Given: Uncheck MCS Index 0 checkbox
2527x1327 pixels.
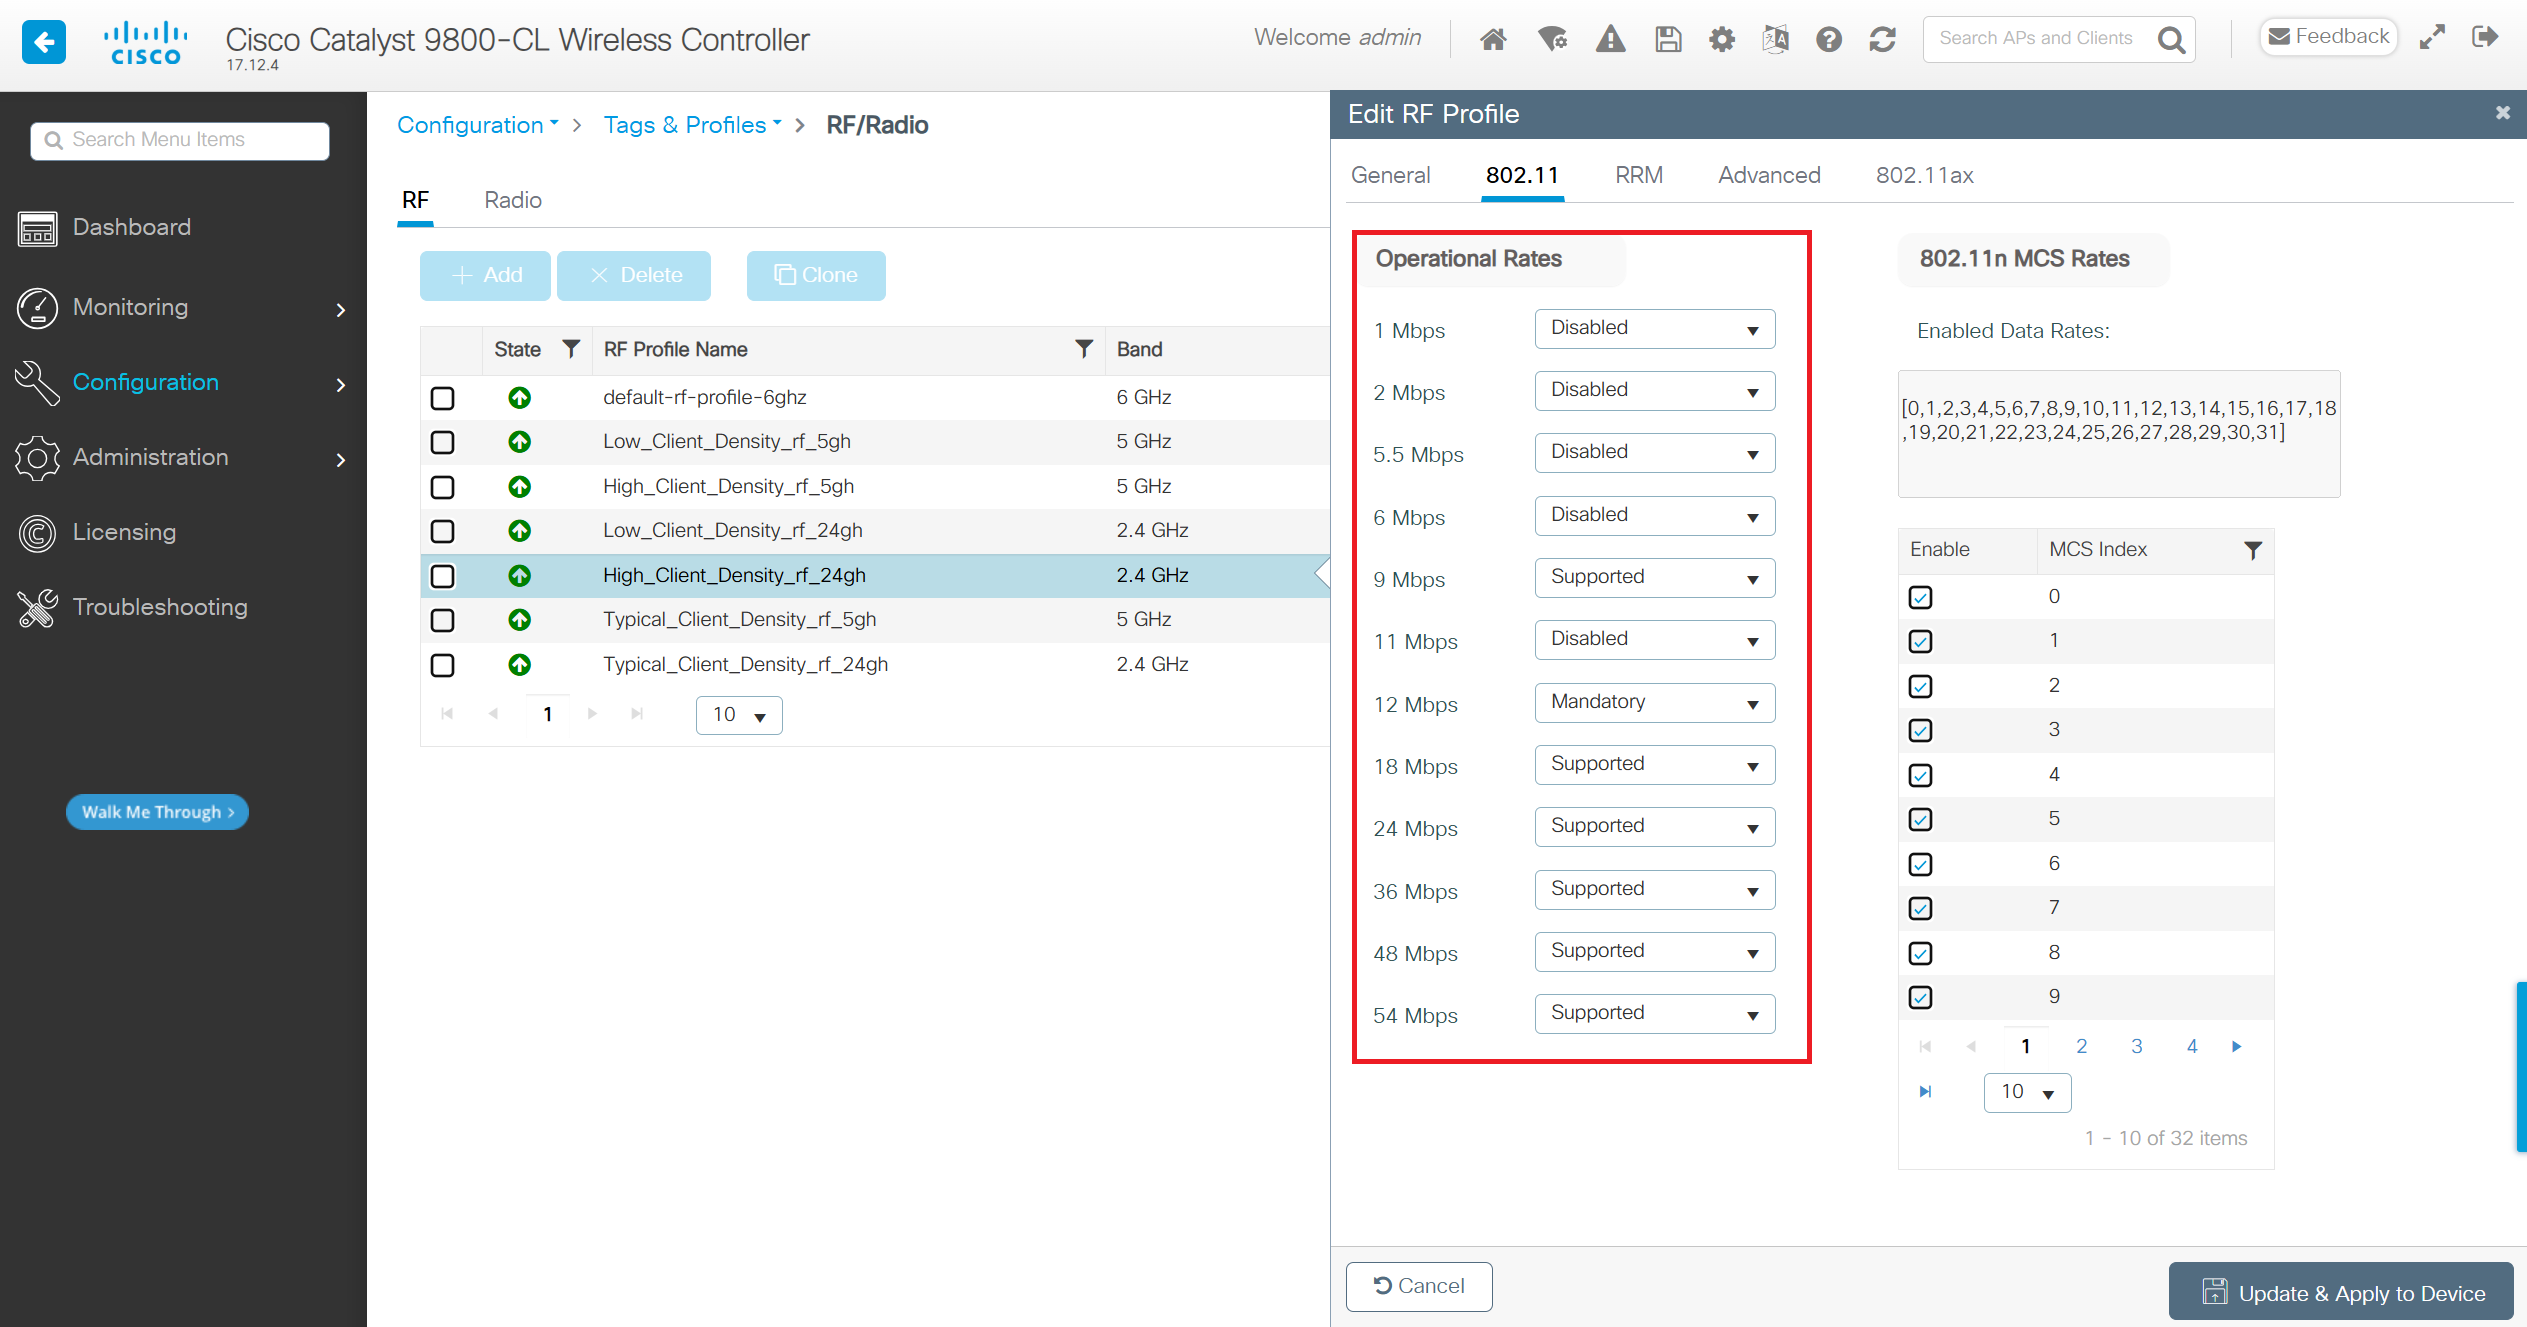Looking at the screenshot, I should point(1920,597).
